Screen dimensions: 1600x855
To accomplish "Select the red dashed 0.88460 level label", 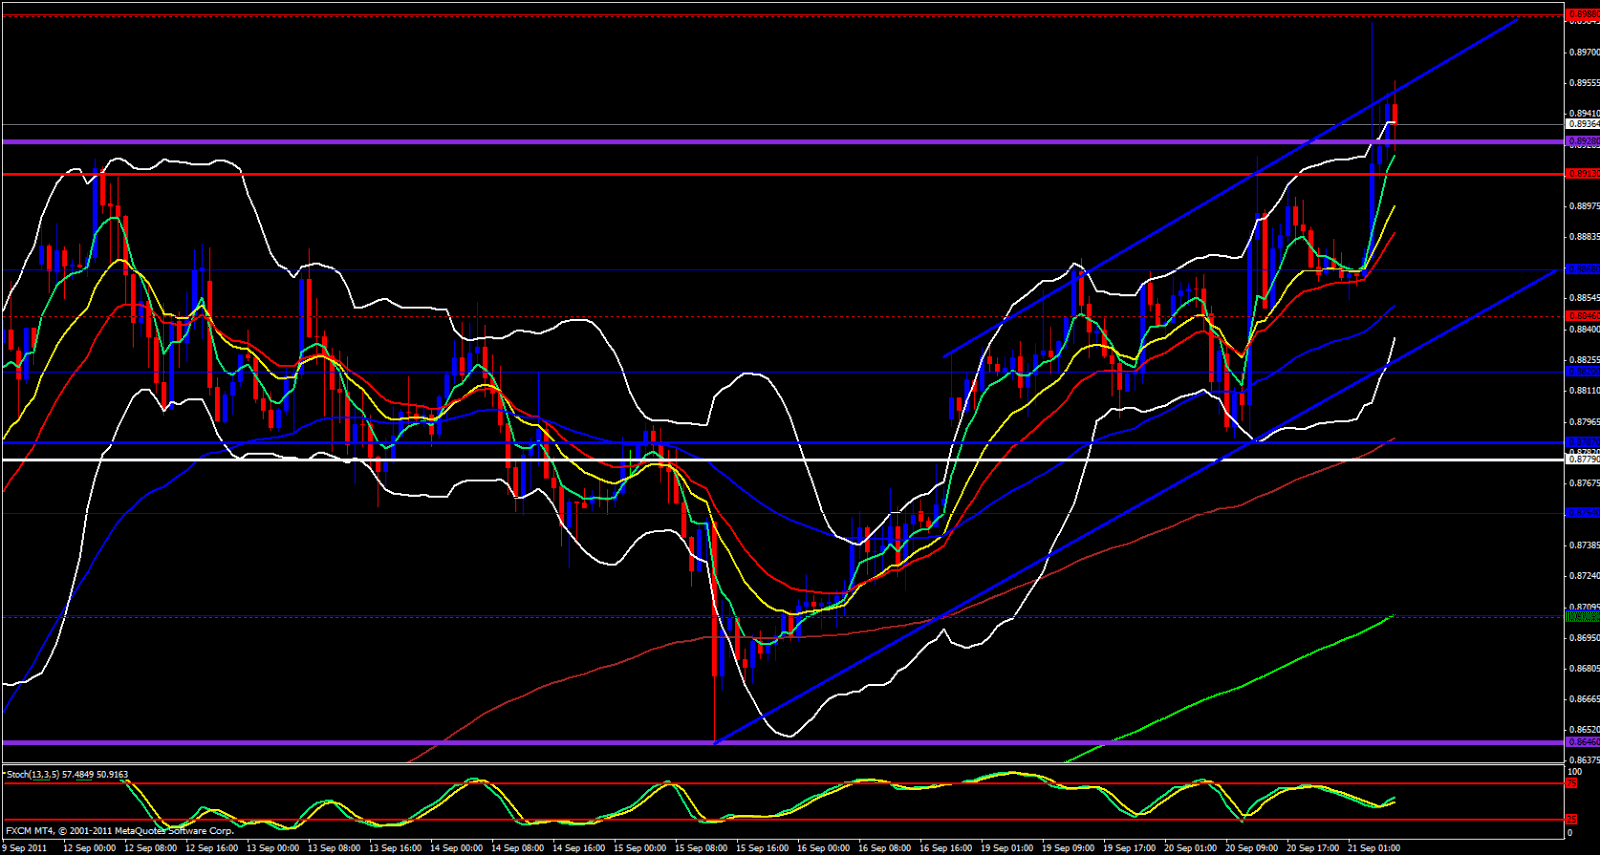I will tap(1582, 316).
